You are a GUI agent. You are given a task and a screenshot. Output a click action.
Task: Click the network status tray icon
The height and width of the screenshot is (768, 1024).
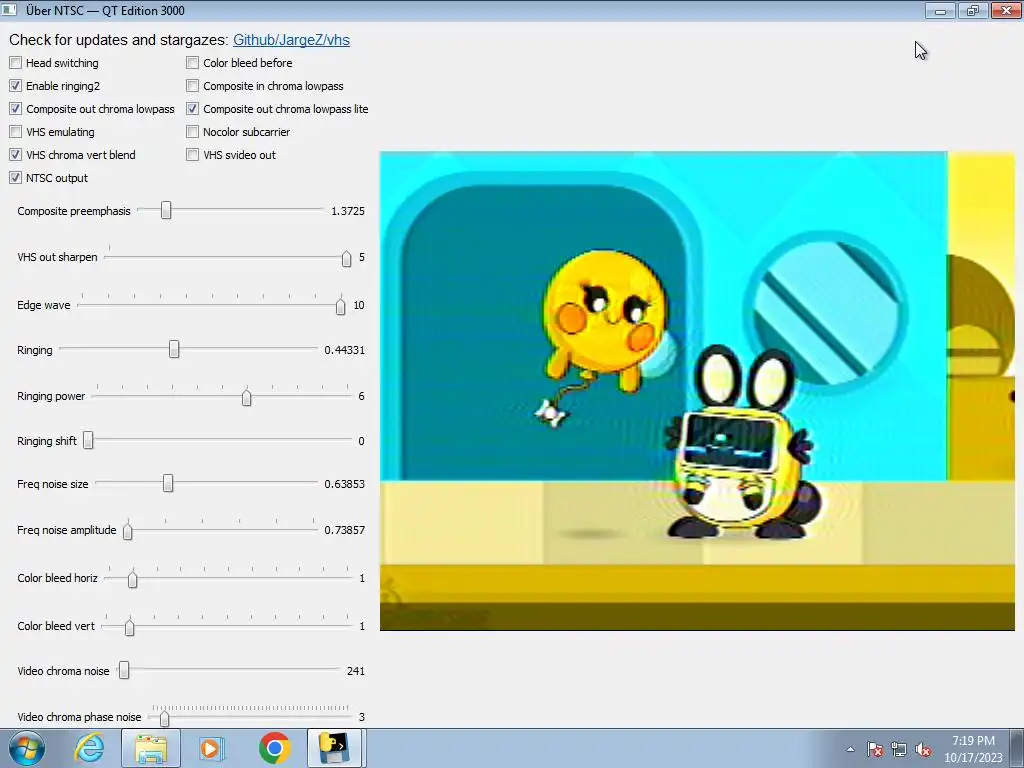click(899, 749)
